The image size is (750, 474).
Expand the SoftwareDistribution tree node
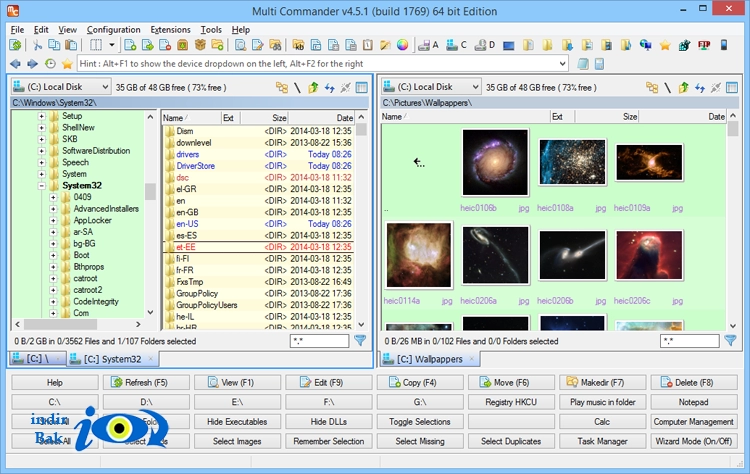(x=42, y=151)
